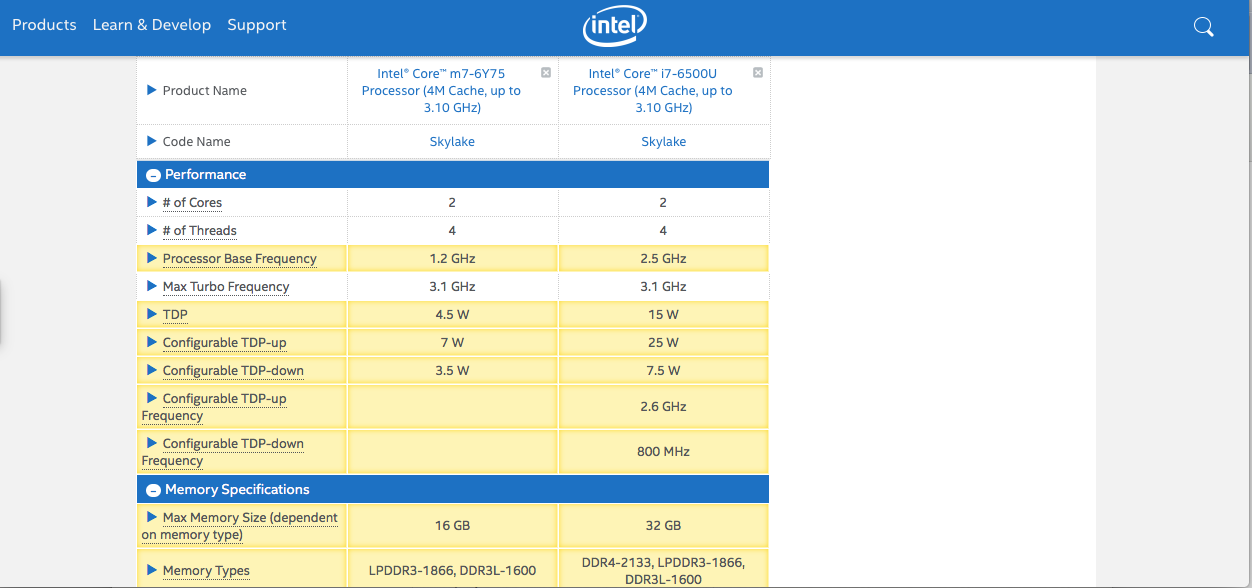1252x588 pixels.
Task: Remove Core m7-6Y75 from comparison
Action: (546, 73)
